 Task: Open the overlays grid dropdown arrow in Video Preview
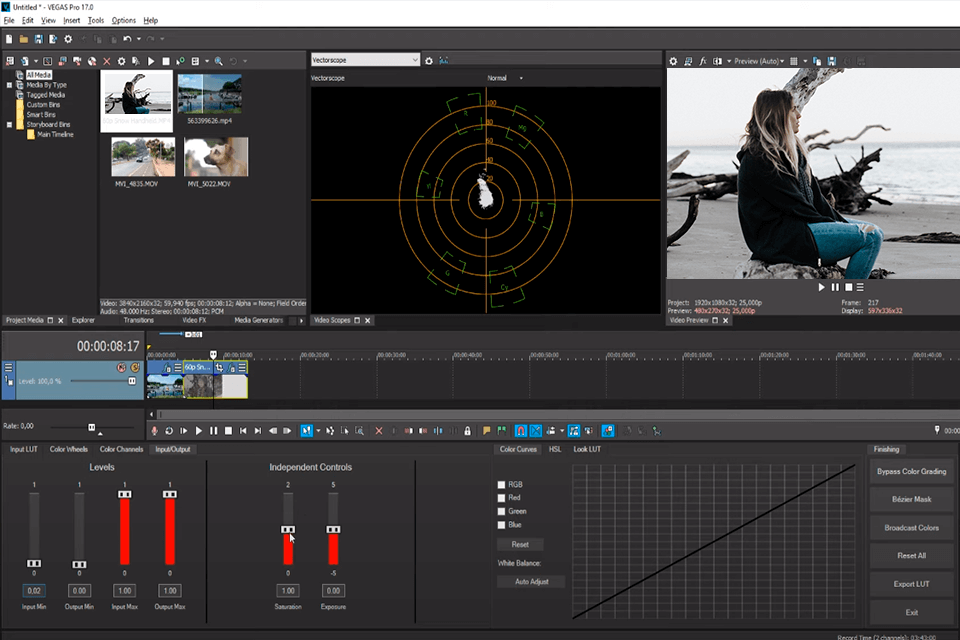(804, 61)
